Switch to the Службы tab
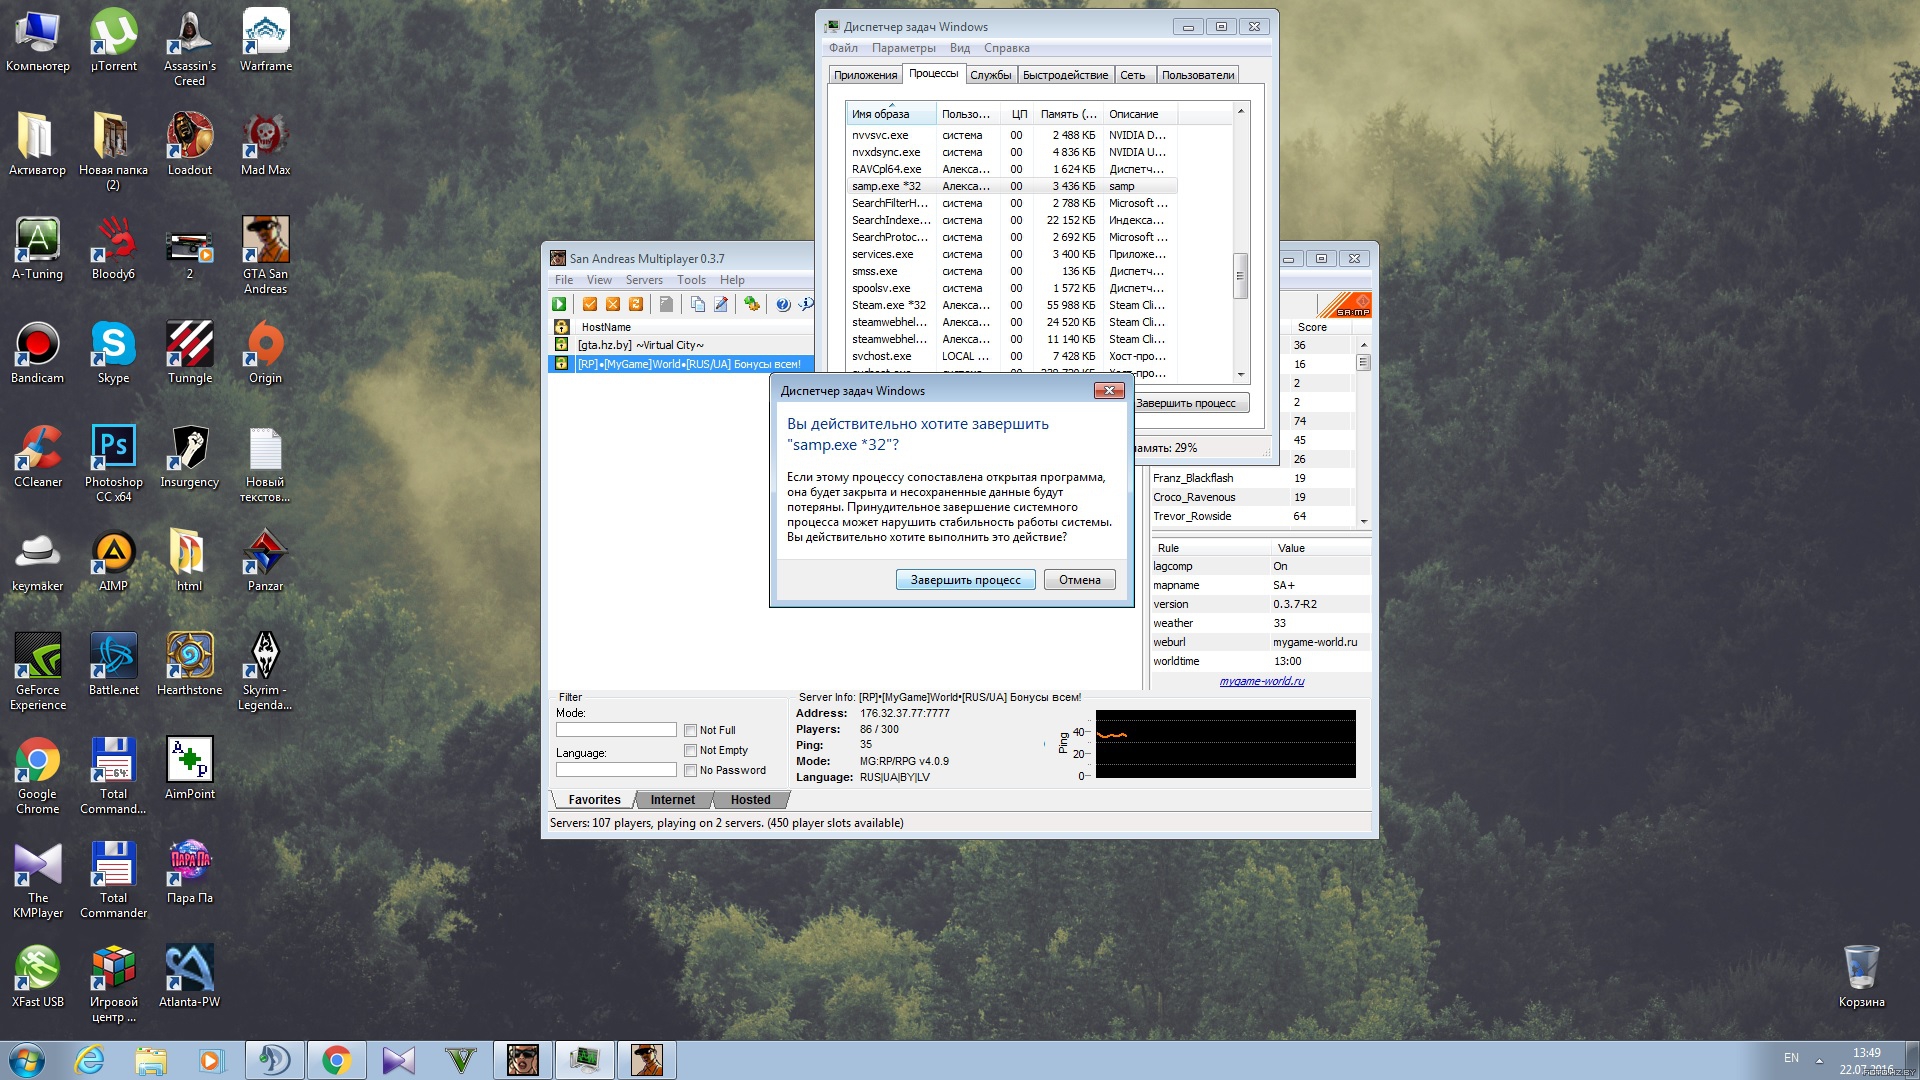The width and height of the screenshot is (1920, 1080). pyautogui.click(x=991, y=75)
